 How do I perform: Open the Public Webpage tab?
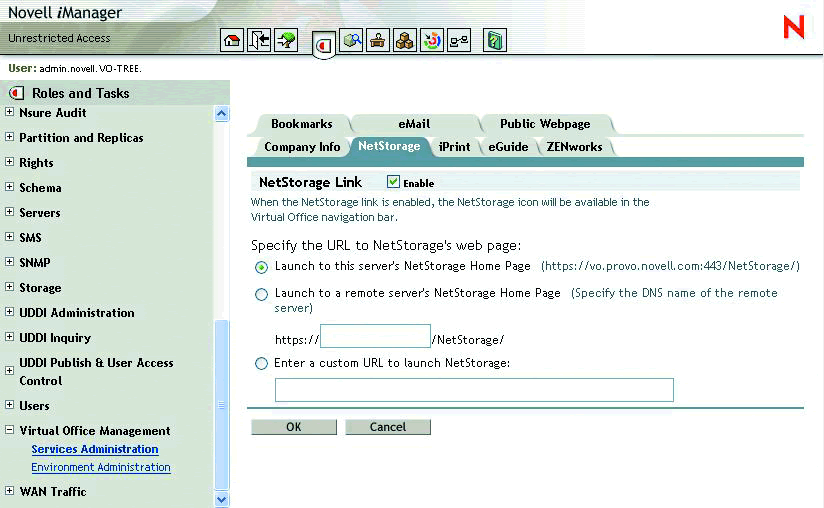coord(545,124)
